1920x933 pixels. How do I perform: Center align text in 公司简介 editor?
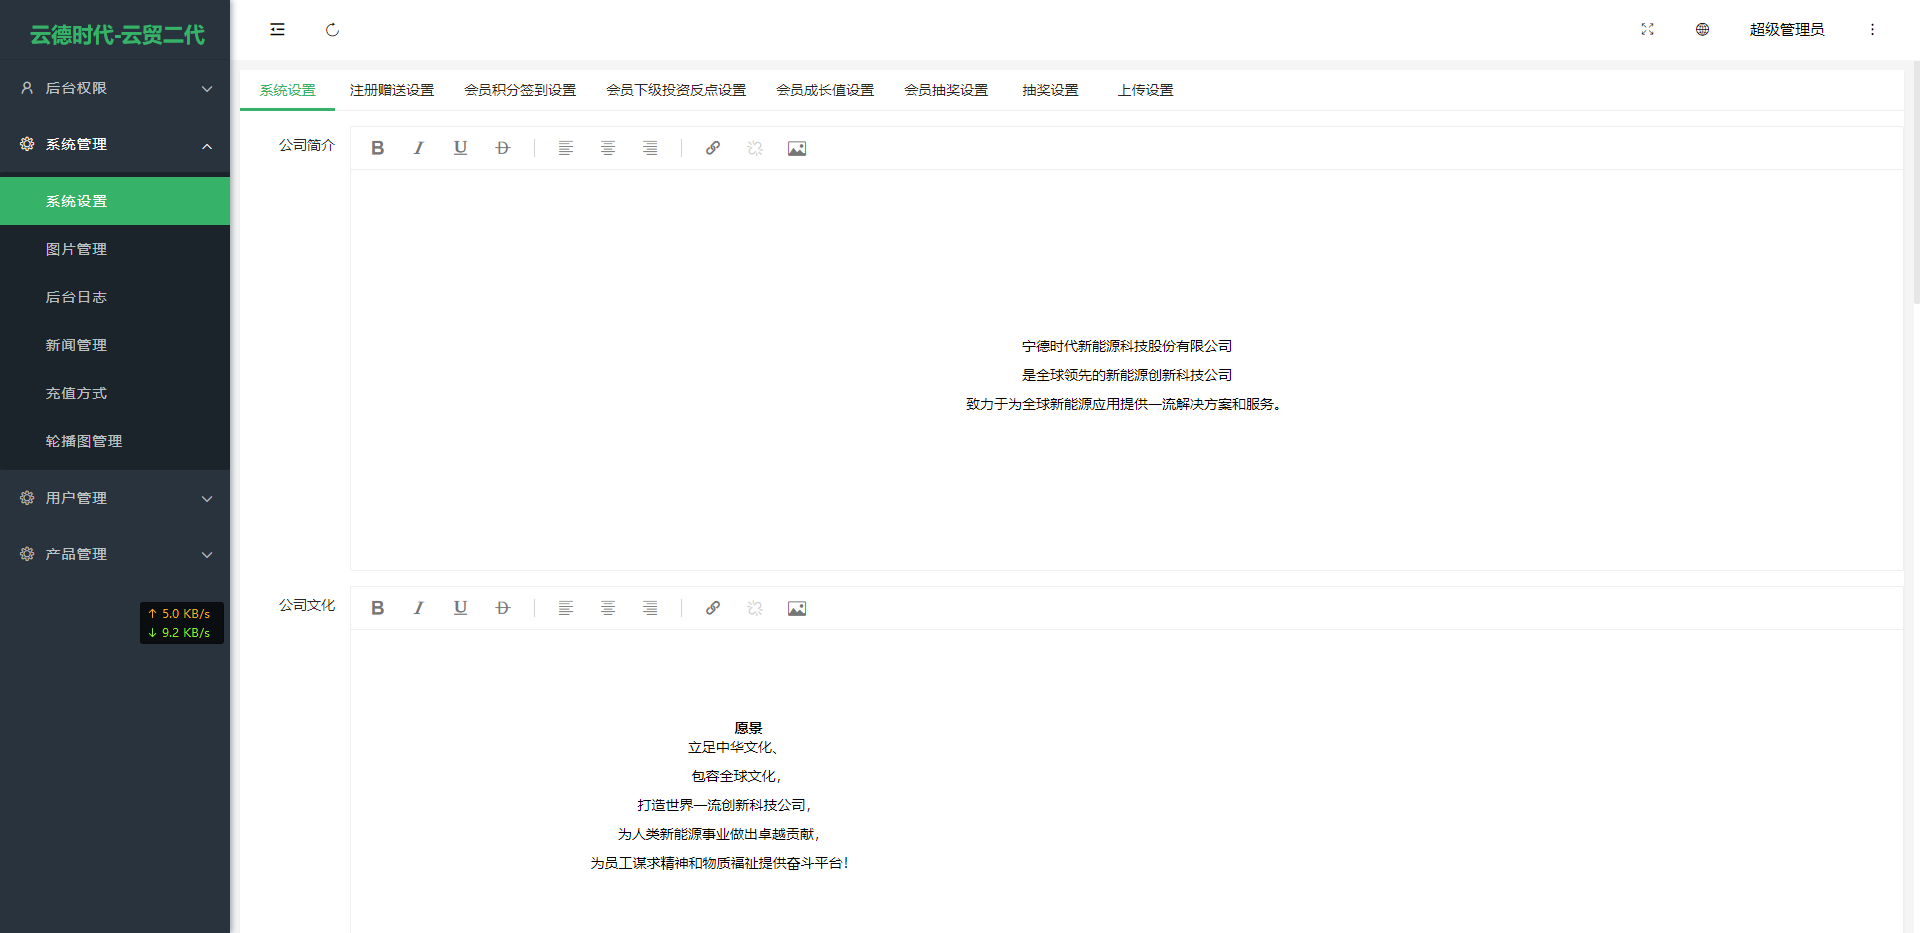[x=608, y=148]
